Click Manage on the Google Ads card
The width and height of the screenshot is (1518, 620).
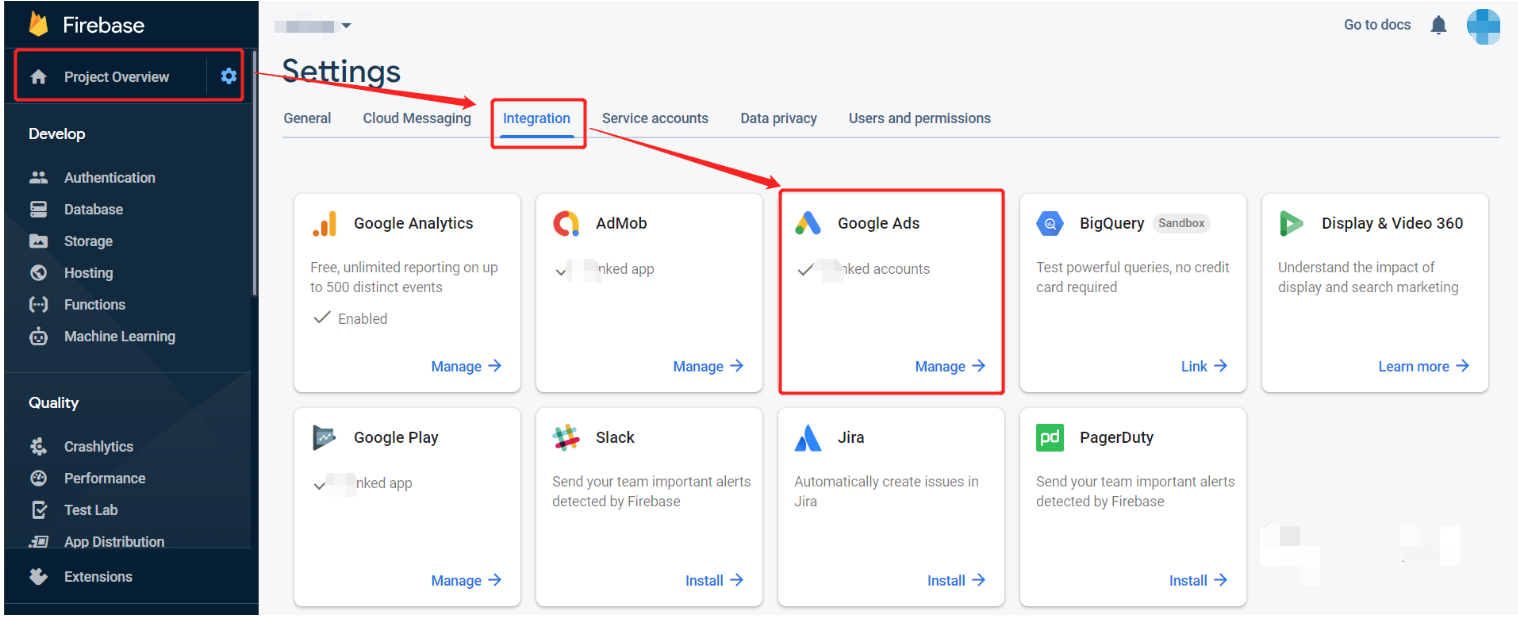[950, 366]
